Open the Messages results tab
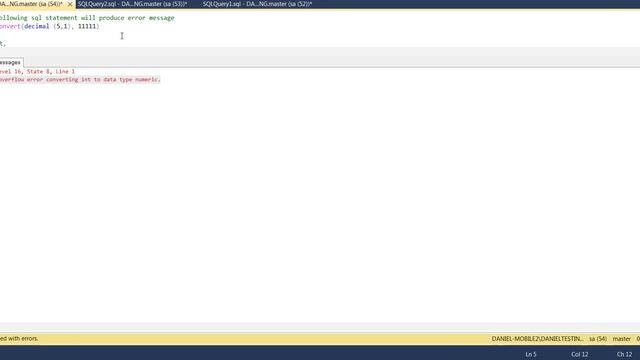640x360 pixels. [10, 62]
